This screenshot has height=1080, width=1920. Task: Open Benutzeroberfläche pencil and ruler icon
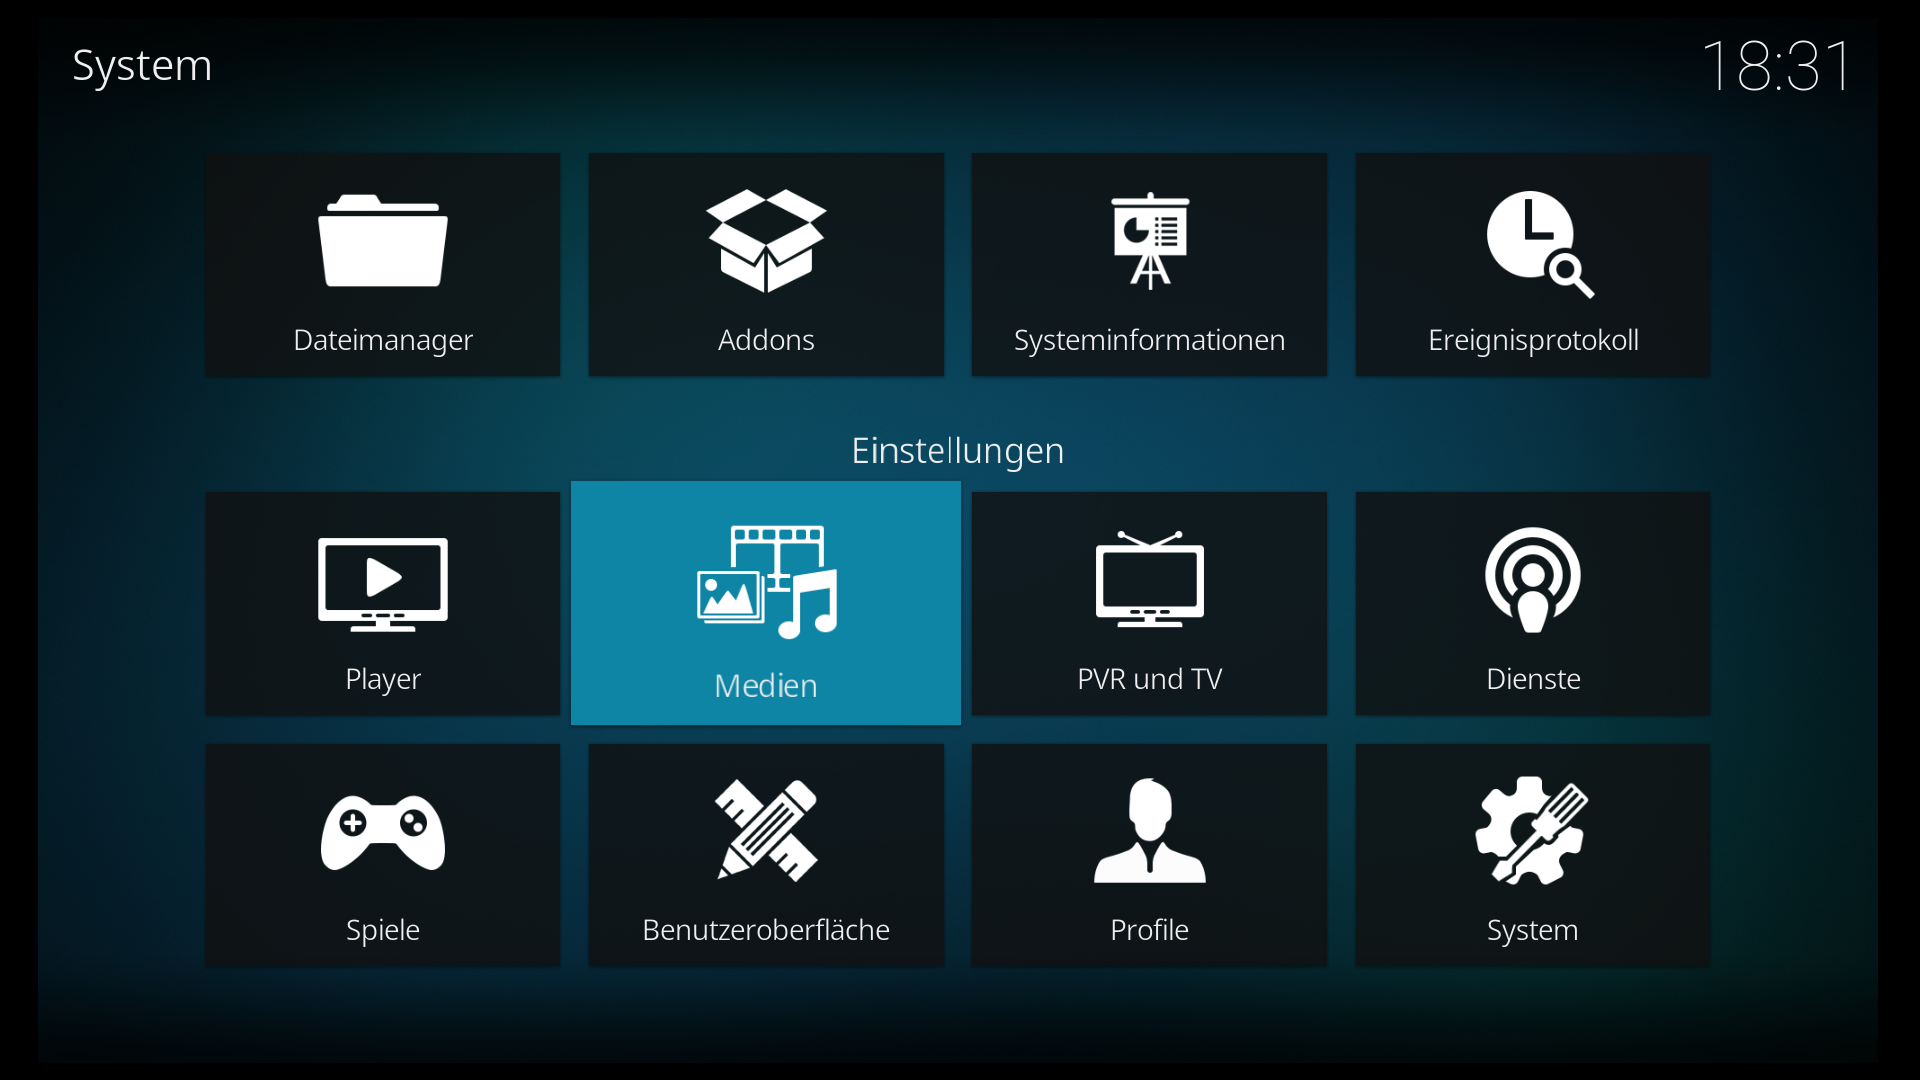(767, 830)
